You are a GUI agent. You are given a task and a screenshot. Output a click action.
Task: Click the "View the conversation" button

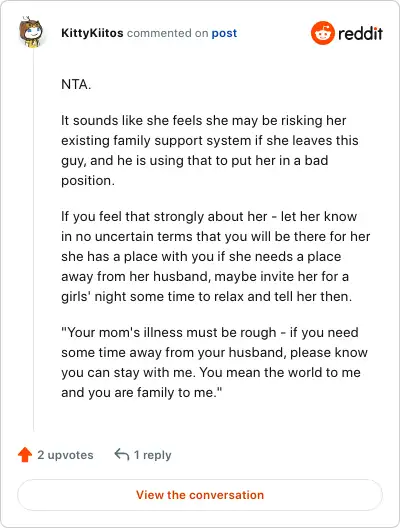coord(200,495)
